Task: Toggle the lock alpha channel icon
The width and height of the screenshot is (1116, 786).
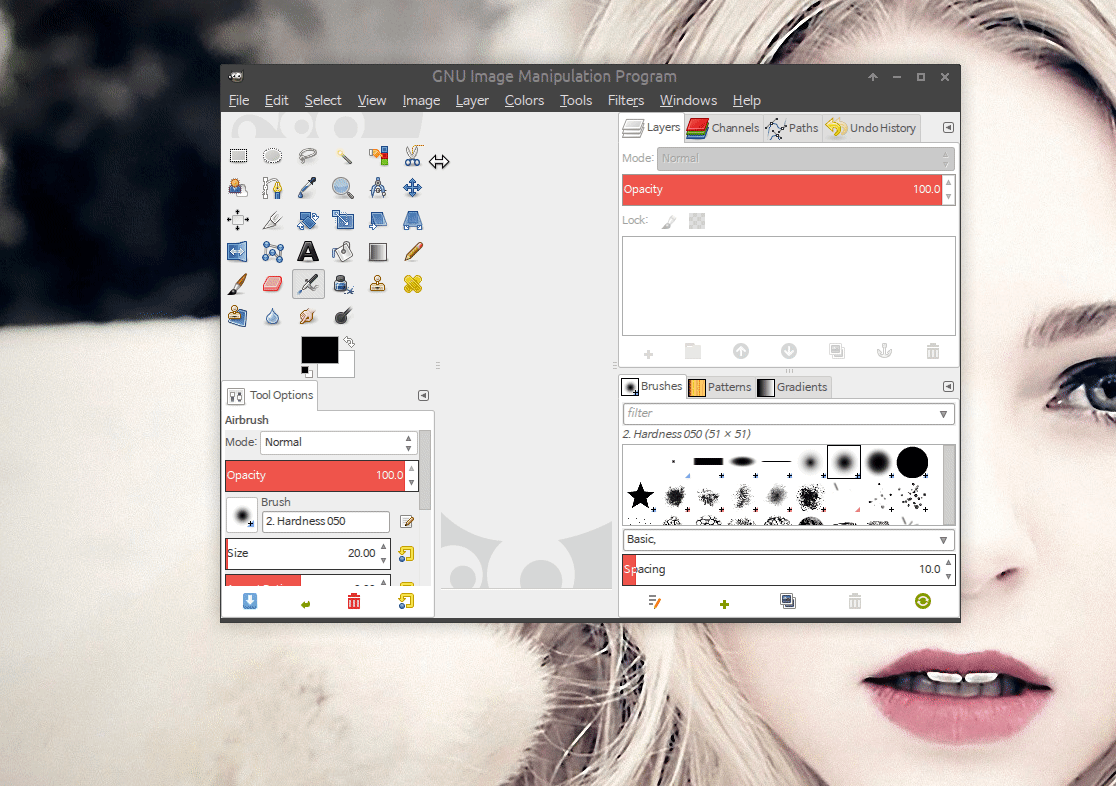Action: [697, 221]
